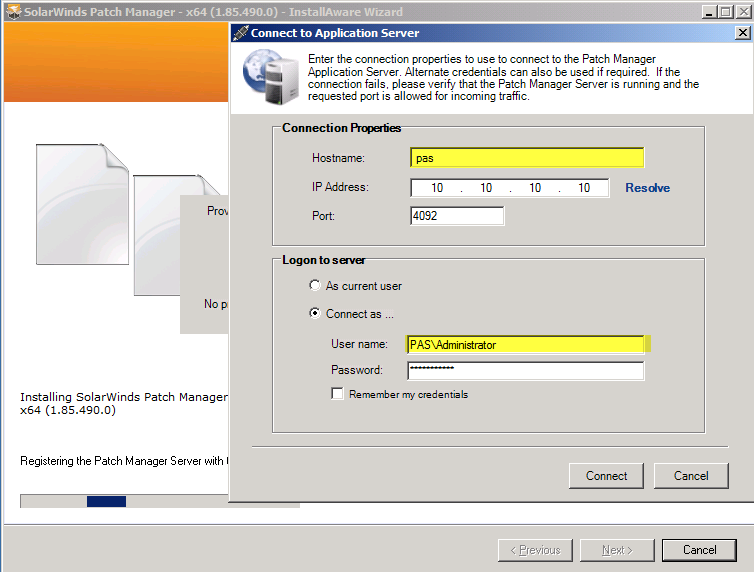This screenshot has height=572, width=754.
Task: Click the User name: label
Action: click(359, 344)
